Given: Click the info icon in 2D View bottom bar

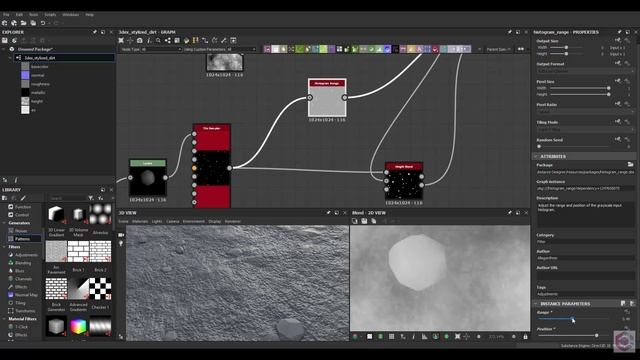Looking at the screenshot, I should point(413,336).
